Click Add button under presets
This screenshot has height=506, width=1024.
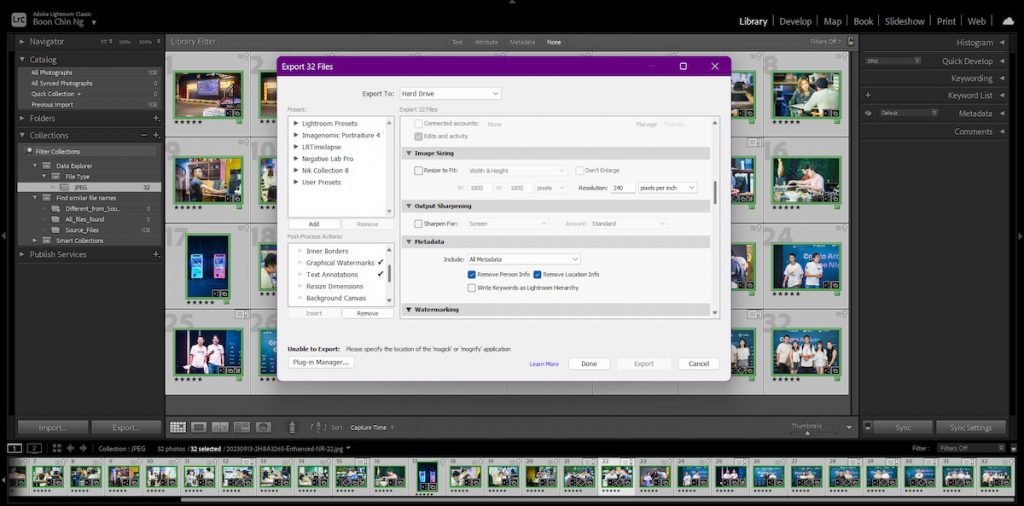314,224
